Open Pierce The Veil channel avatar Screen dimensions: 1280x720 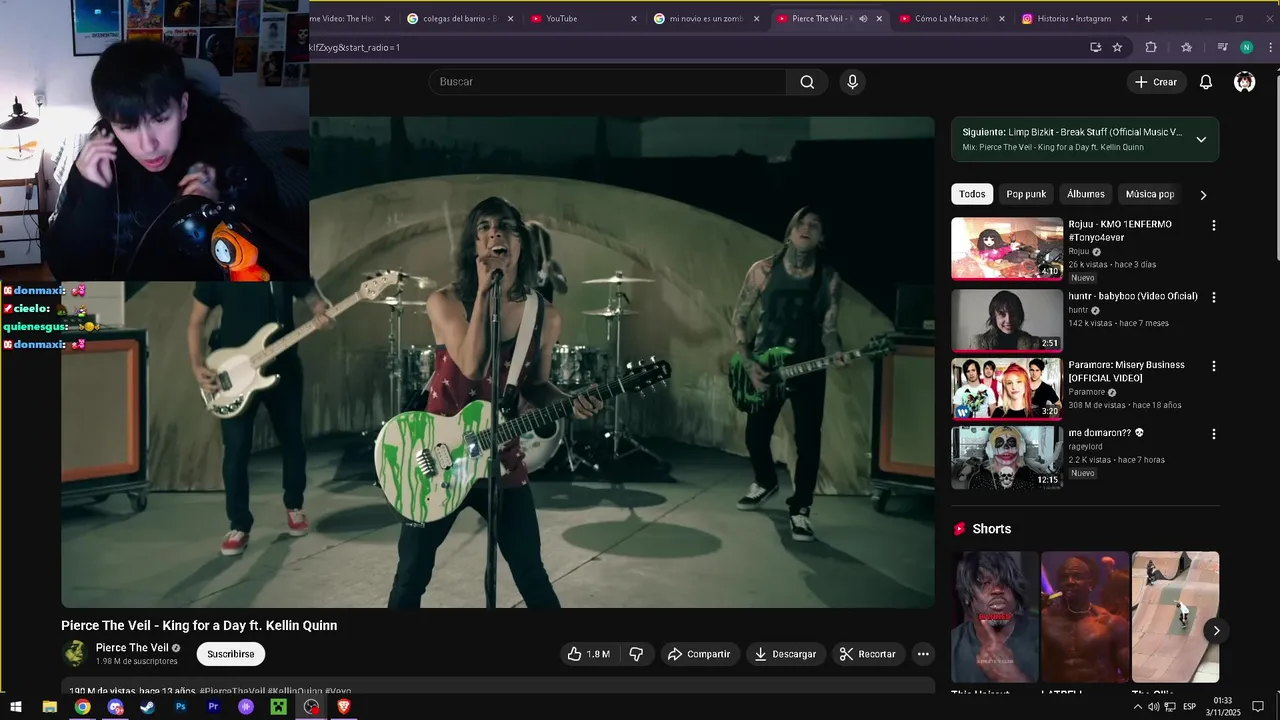(75, 654)
